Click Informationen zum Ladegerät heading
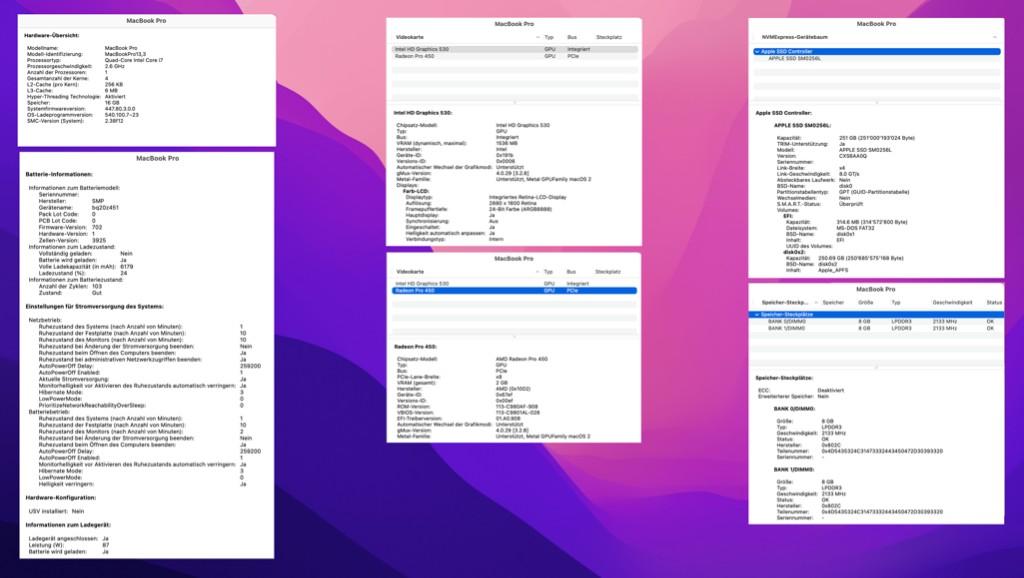Screen dimensions: 1024x578 tap(68, 524)
